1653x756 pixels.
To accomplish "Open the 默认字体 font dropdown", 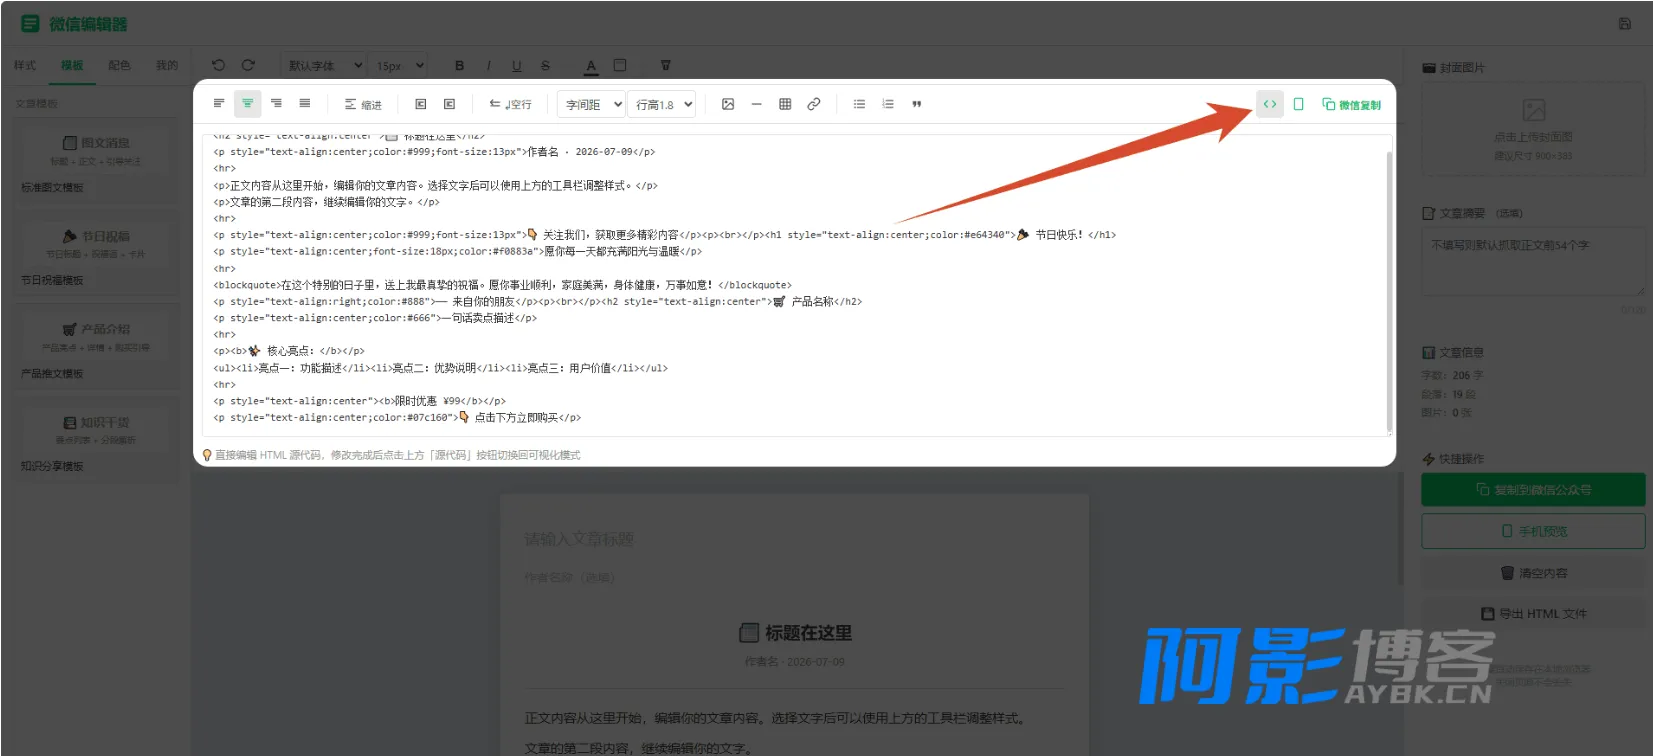I will click(324, 65).
